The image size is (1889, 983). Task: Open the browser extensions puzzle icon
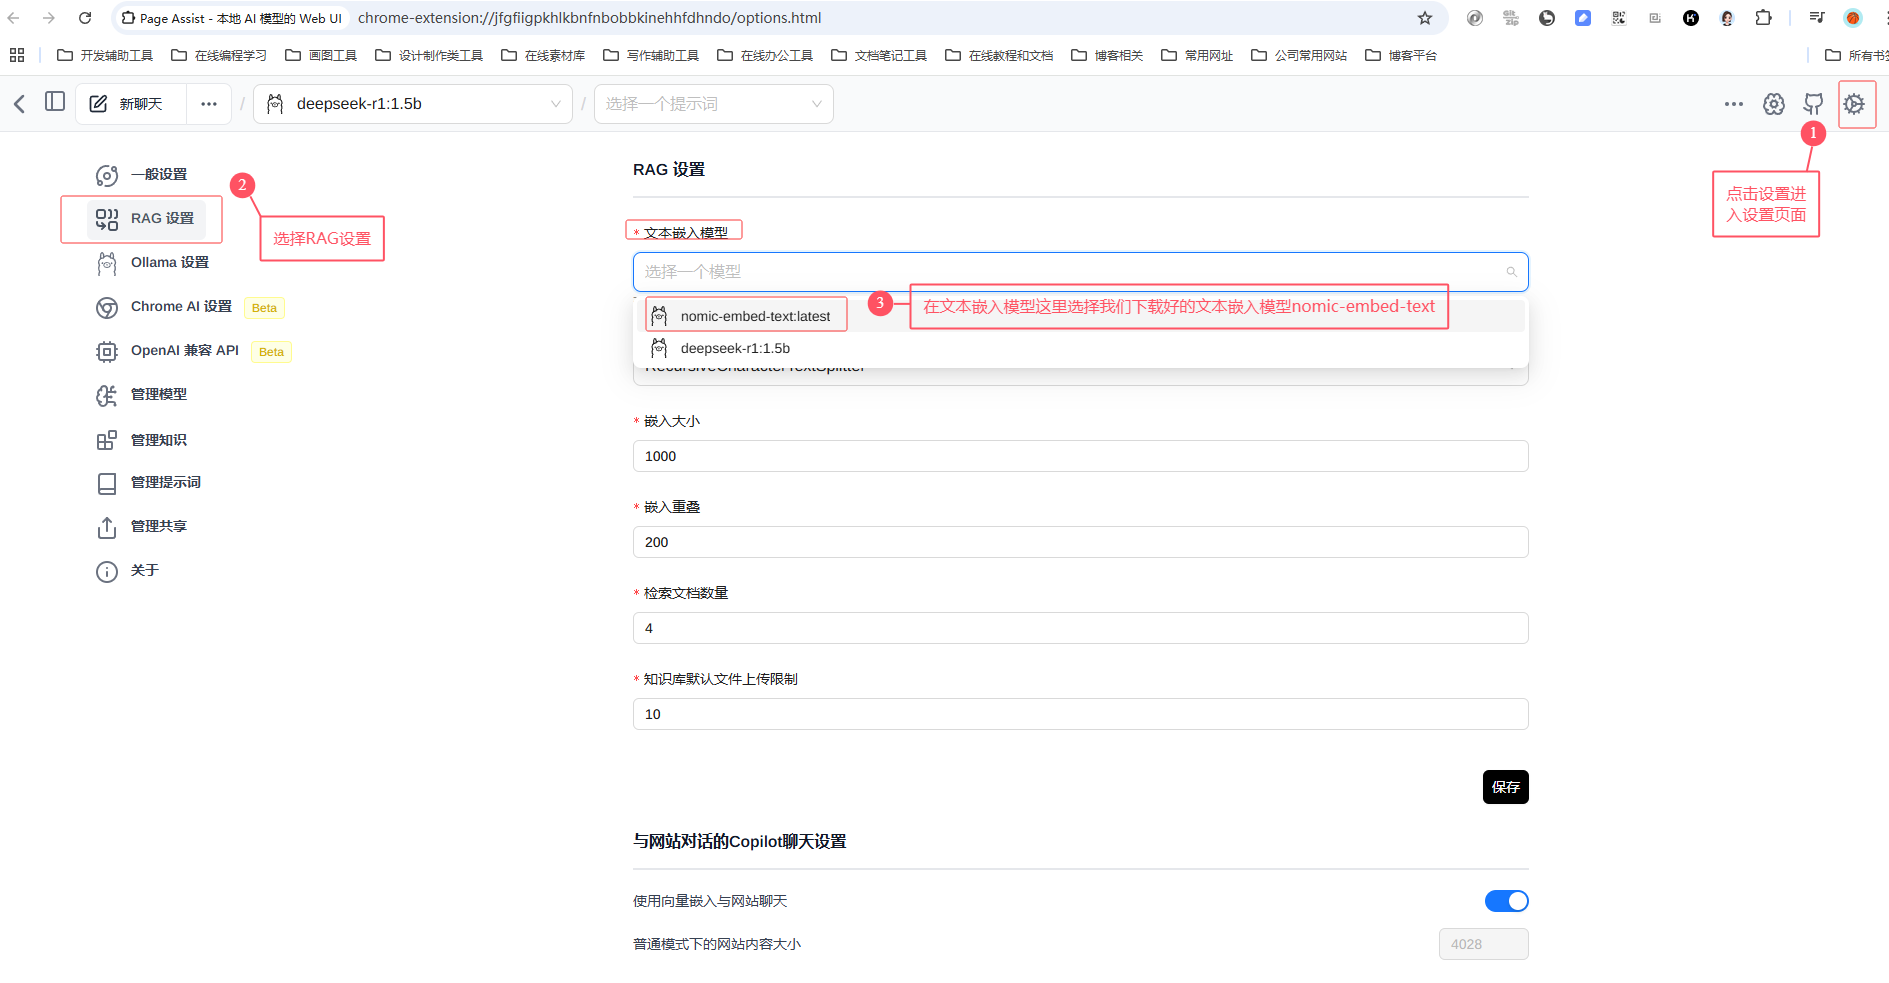(1765, 18)
